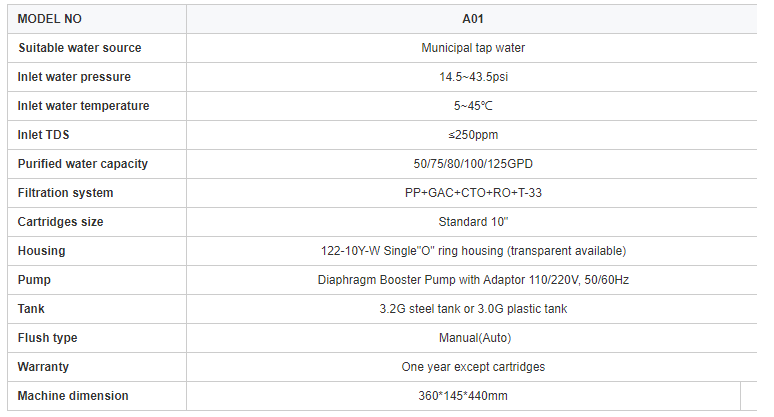Select the ≤250ppm TDS value

pyautogui.click(x=473, y=135)
